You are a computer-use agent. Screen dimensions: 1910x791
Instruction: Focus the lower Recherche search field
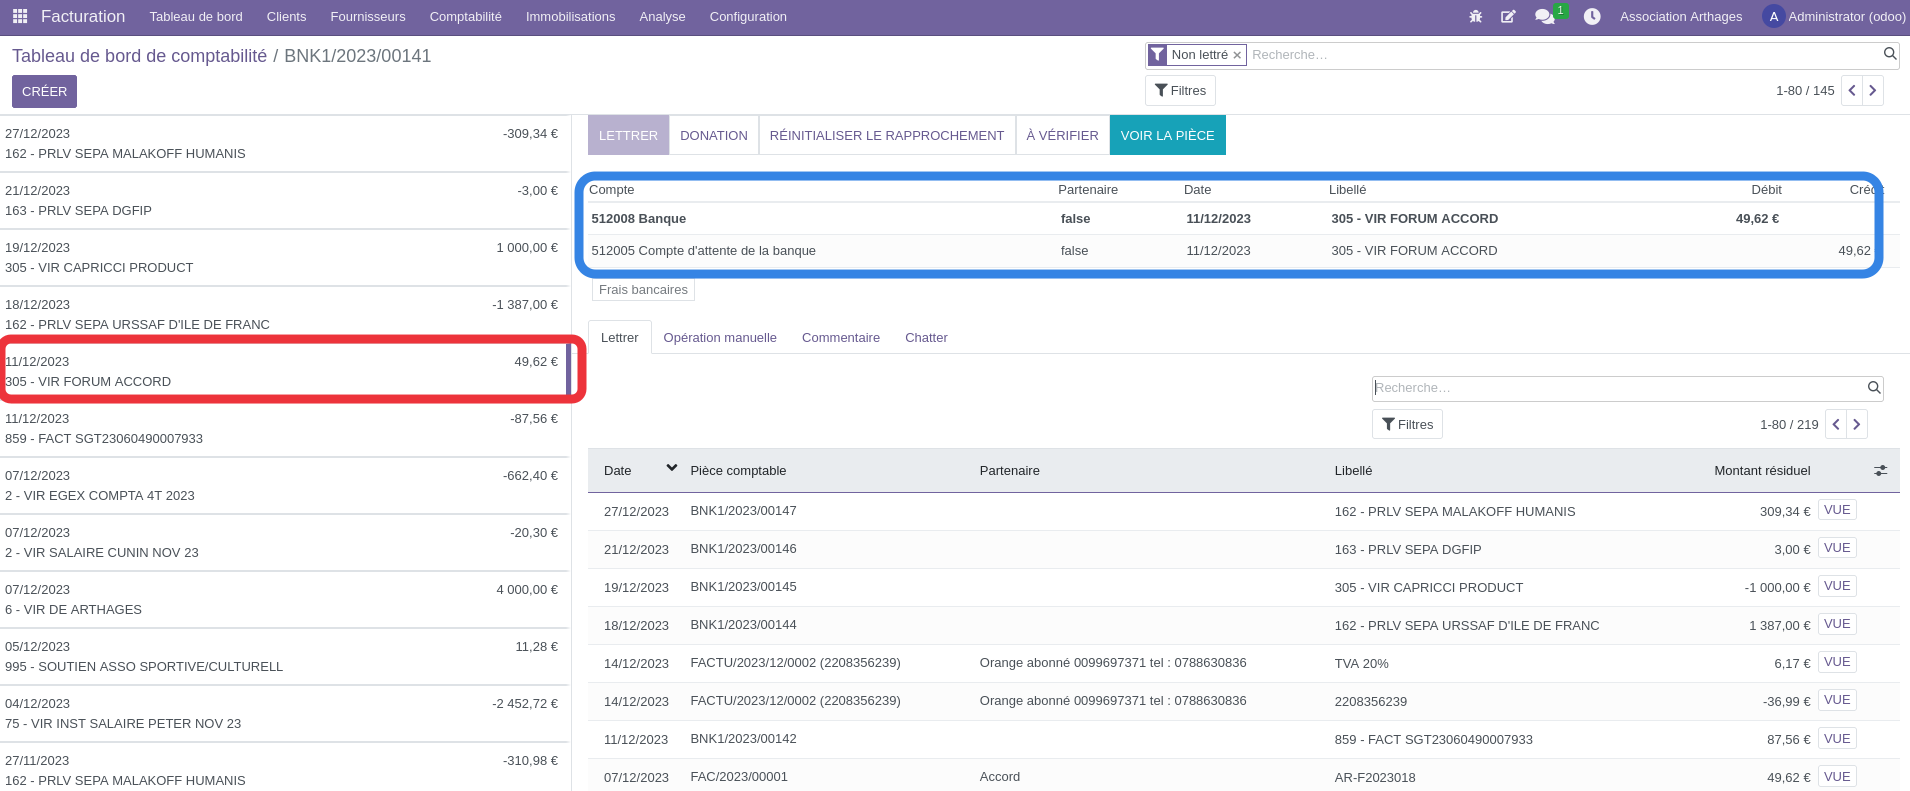(1618, 388)
